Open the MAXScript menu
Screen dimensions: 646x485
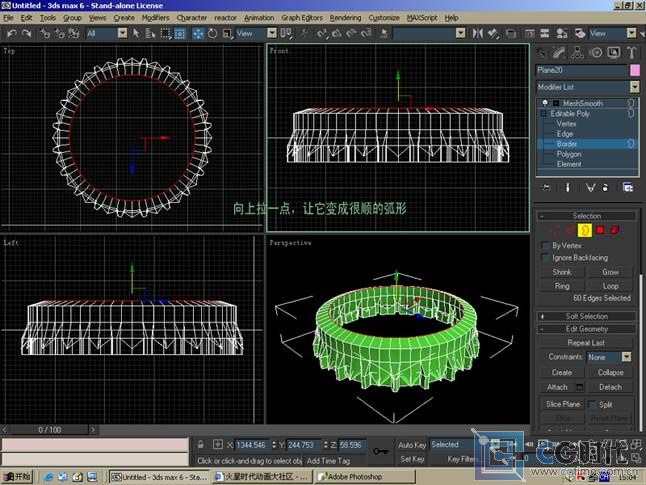point(422,18)
